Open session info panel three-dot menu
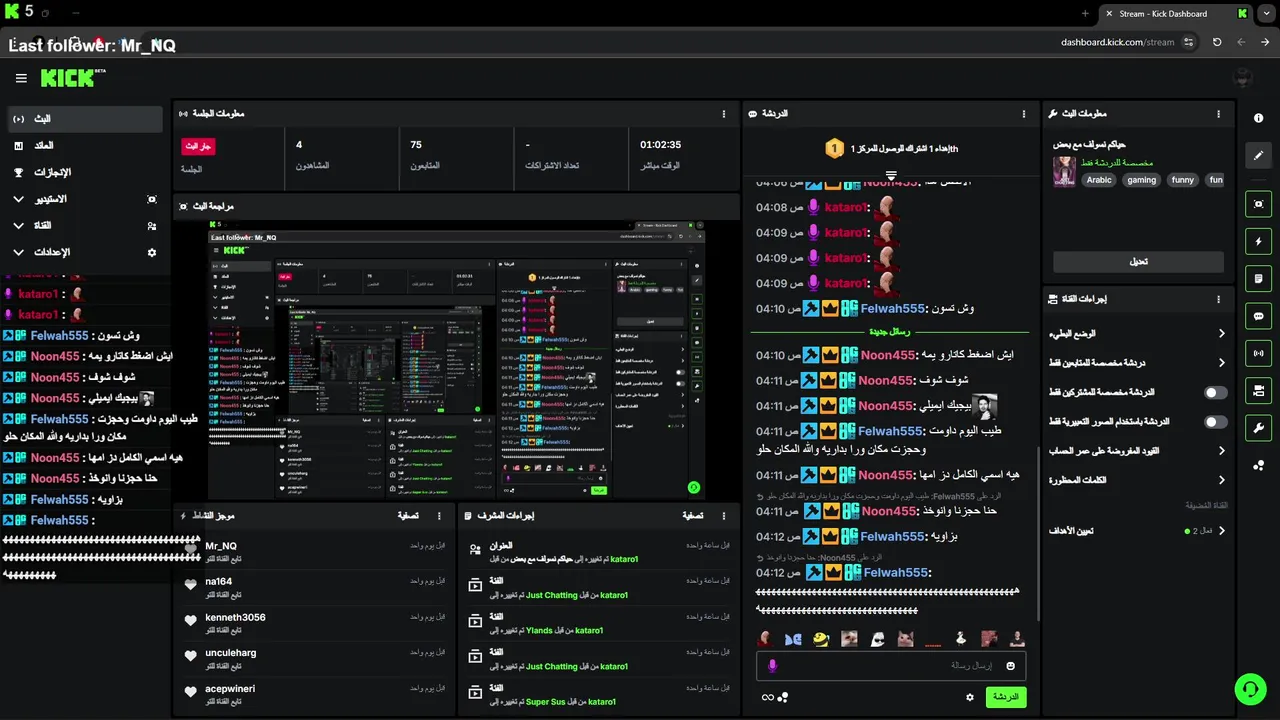Viewport: 1280px width, 720px height. pos(724,114)
